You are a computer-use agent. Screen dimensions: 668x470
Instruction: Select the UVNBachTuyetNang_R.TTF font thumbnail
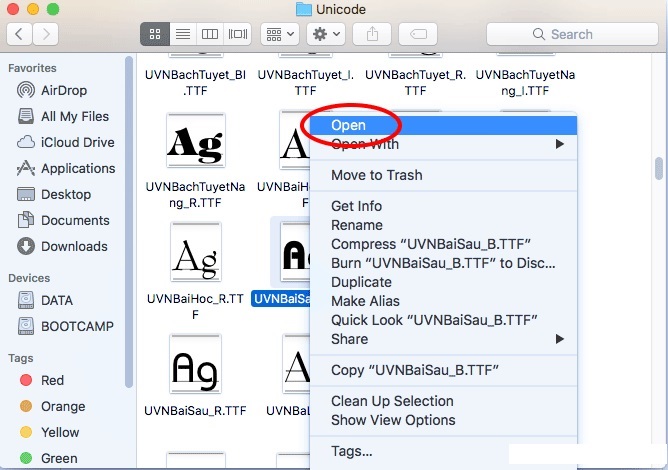196,141
